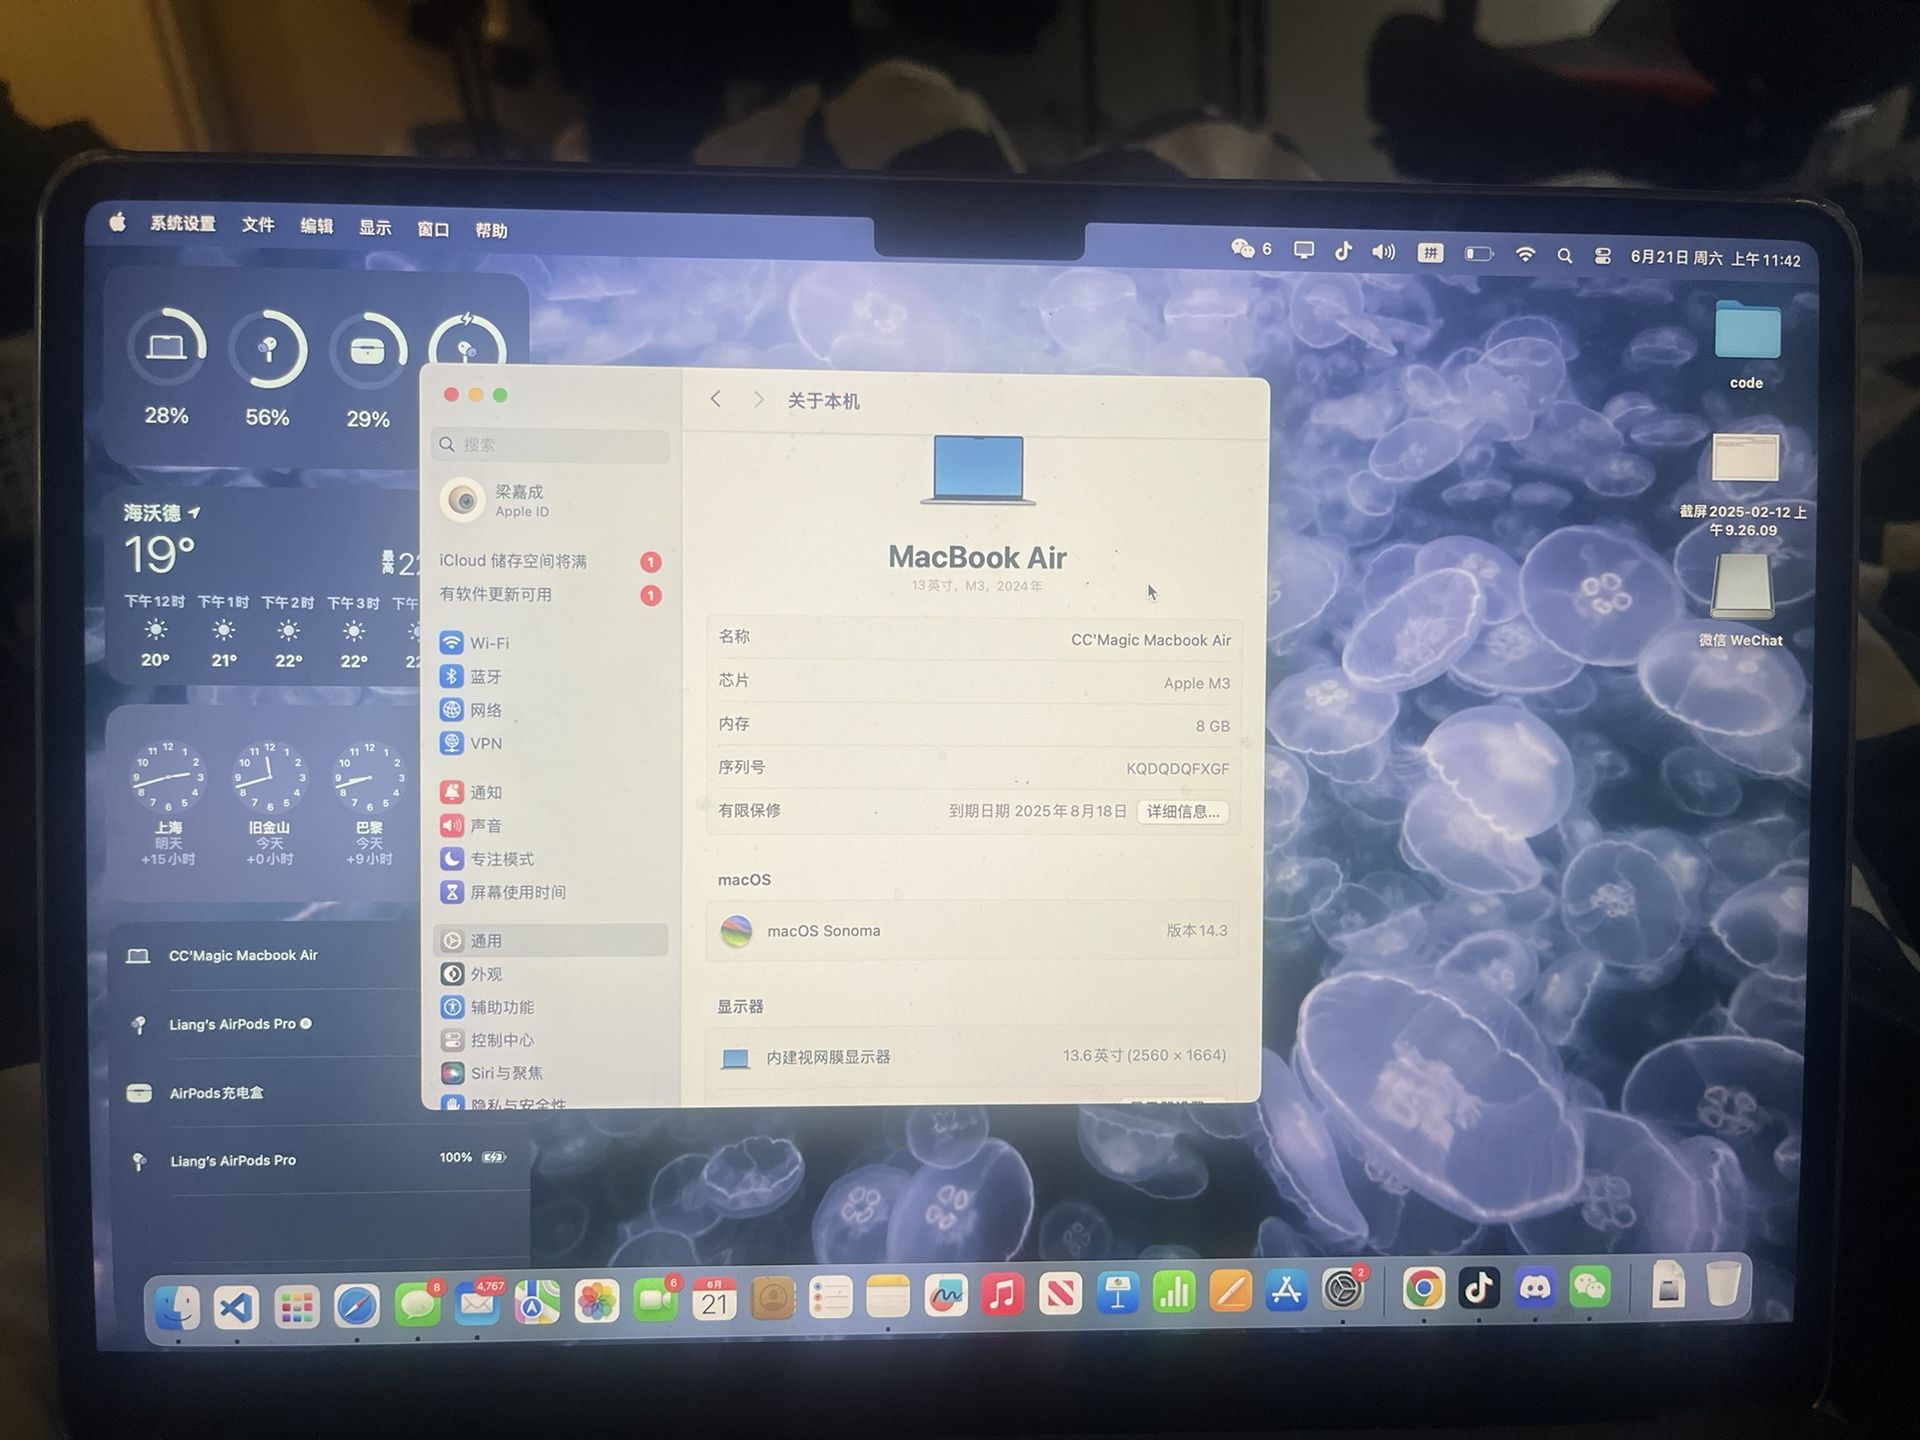Open Wi-Fi status in the menu bar

click(x=1525, y=255)
